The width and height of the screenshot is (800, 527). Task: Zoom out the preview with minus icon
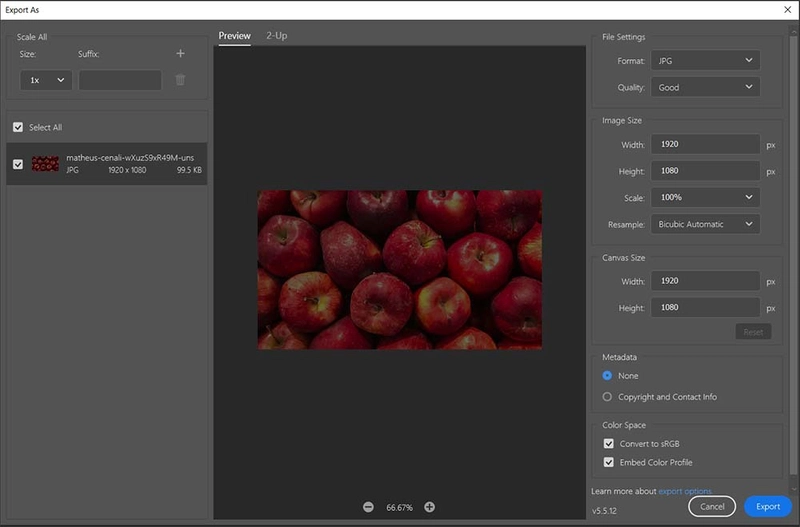(368, 507)
